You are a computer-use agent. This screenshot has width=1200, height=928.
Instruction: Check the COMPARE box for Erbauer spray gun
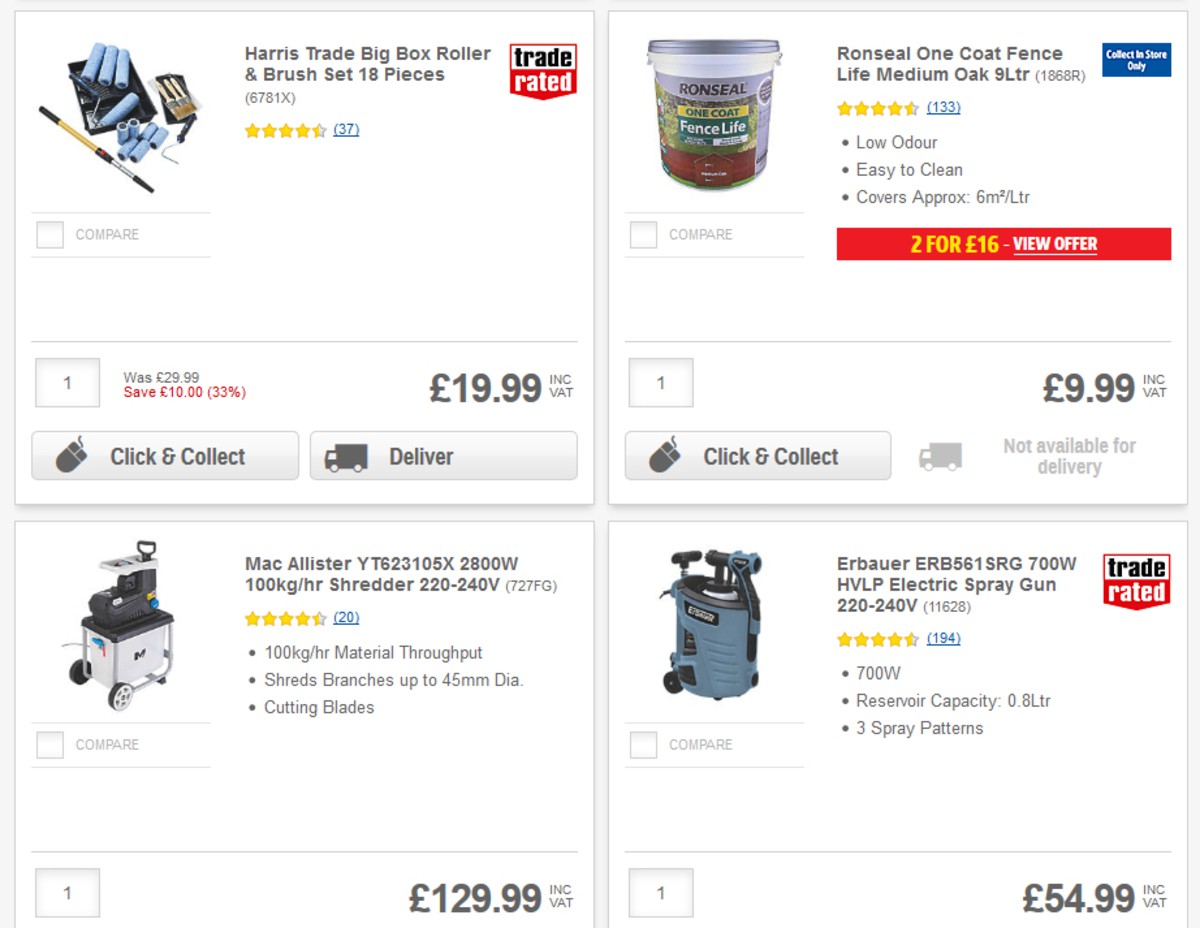point(642,744)
